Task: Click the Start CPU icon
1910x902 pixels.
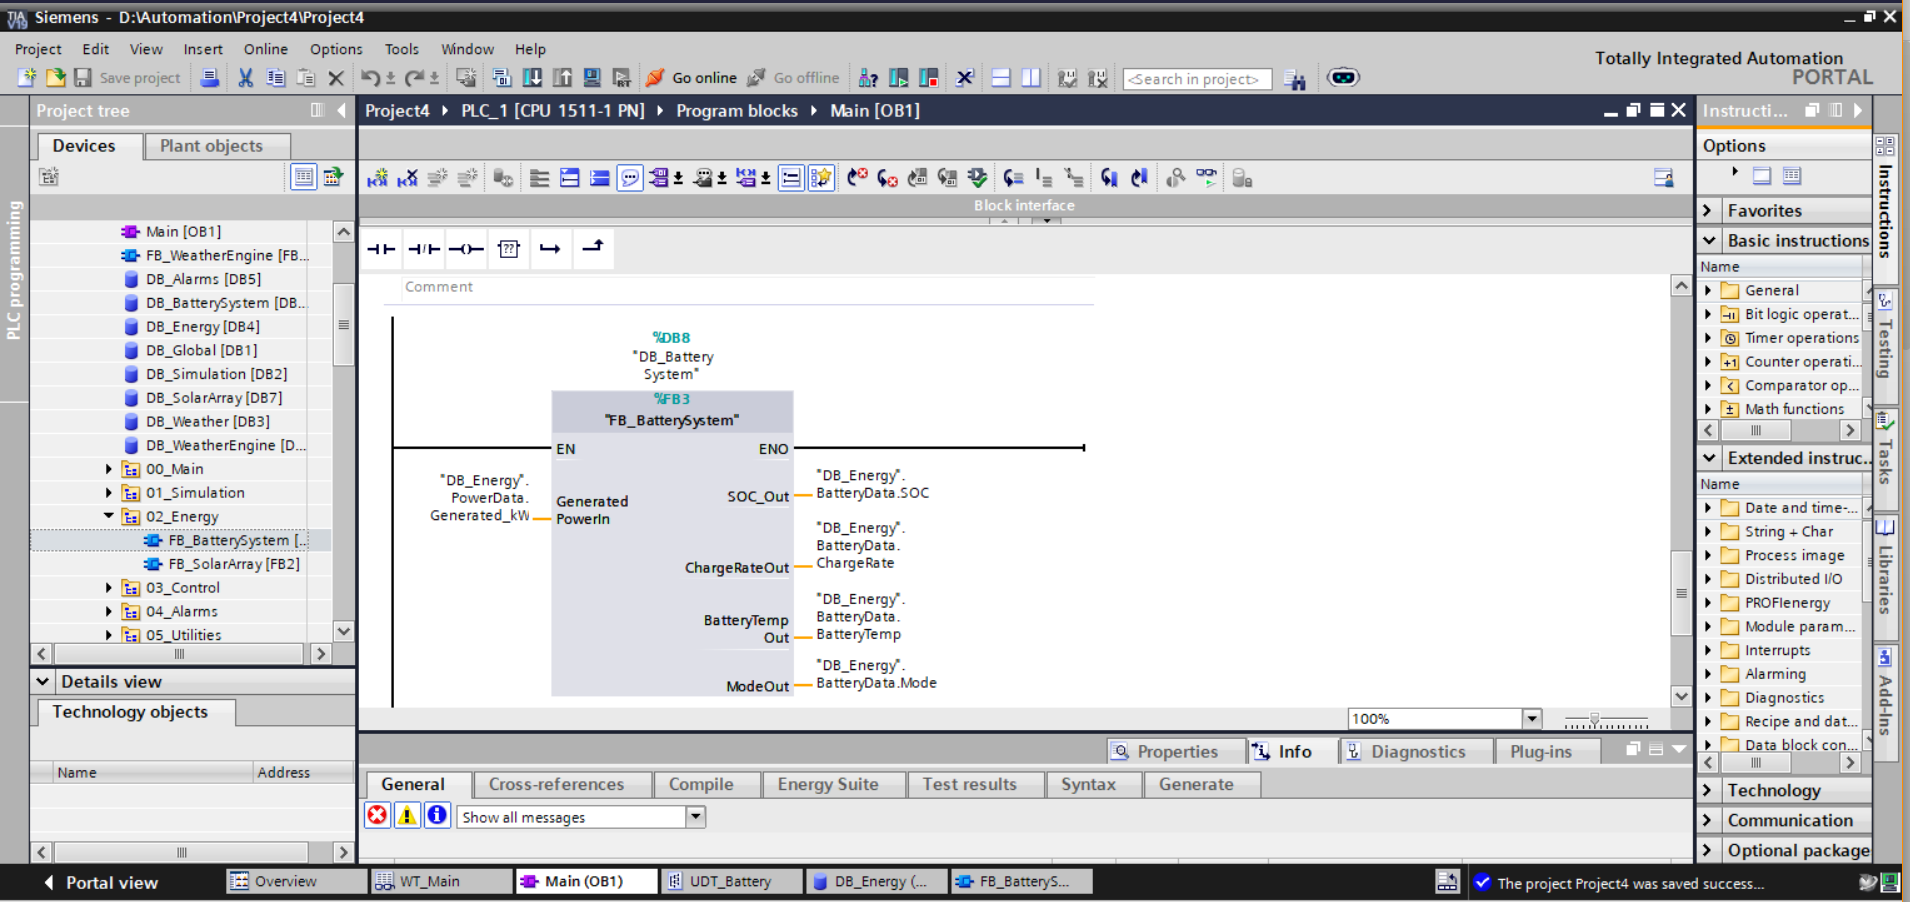Action: [898, 78]
